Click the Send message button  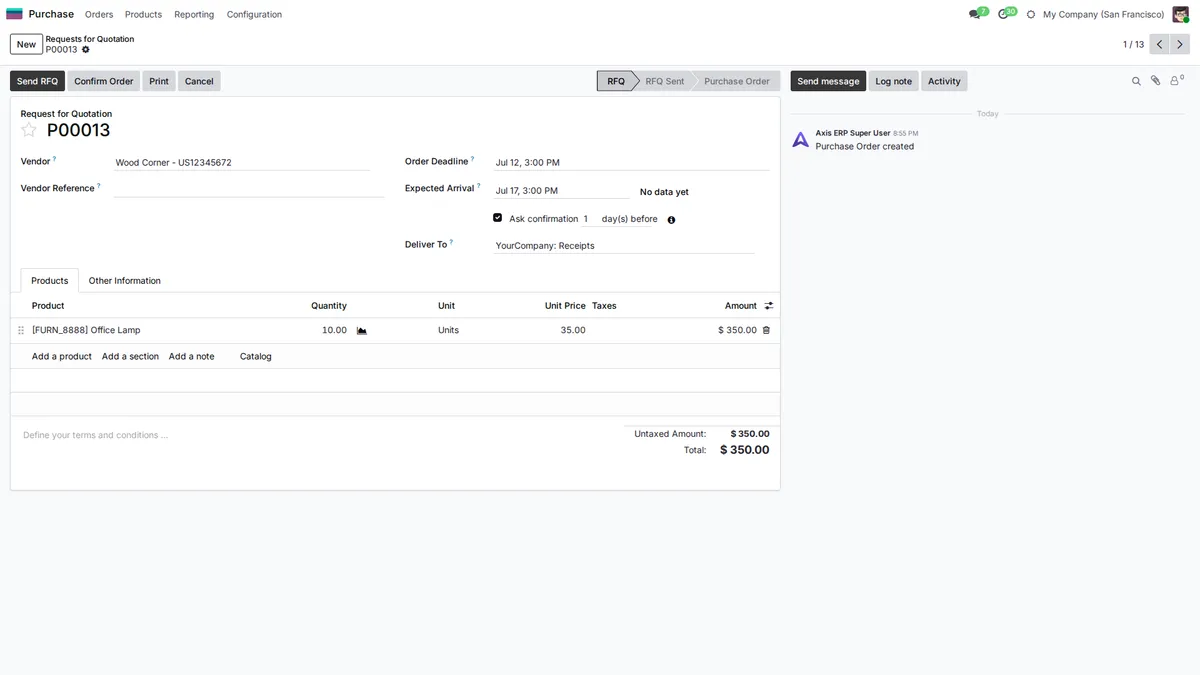(828, 81)
